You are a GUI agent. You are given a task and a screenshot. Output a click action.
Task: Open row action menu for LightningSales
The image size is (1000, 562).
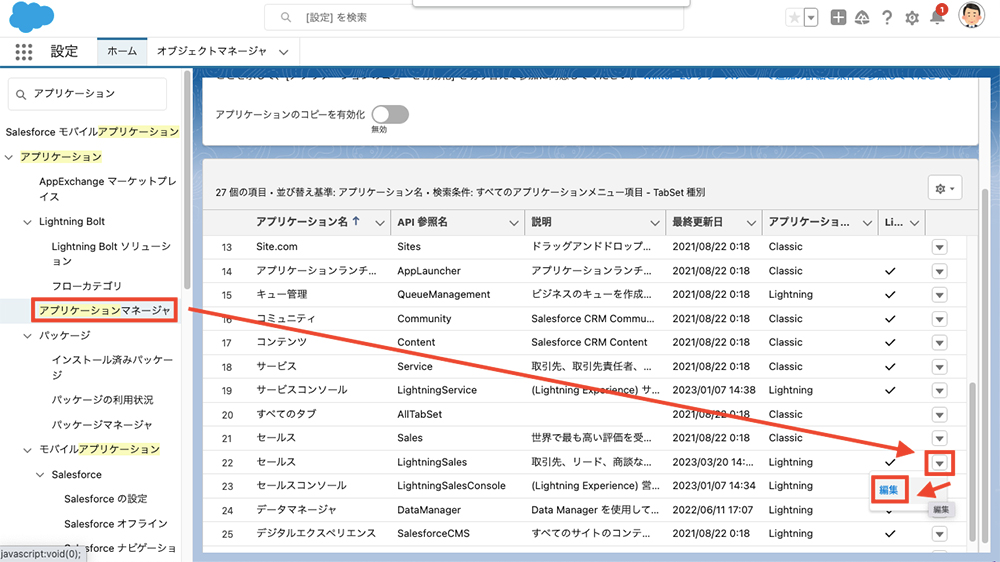(939, 462)
